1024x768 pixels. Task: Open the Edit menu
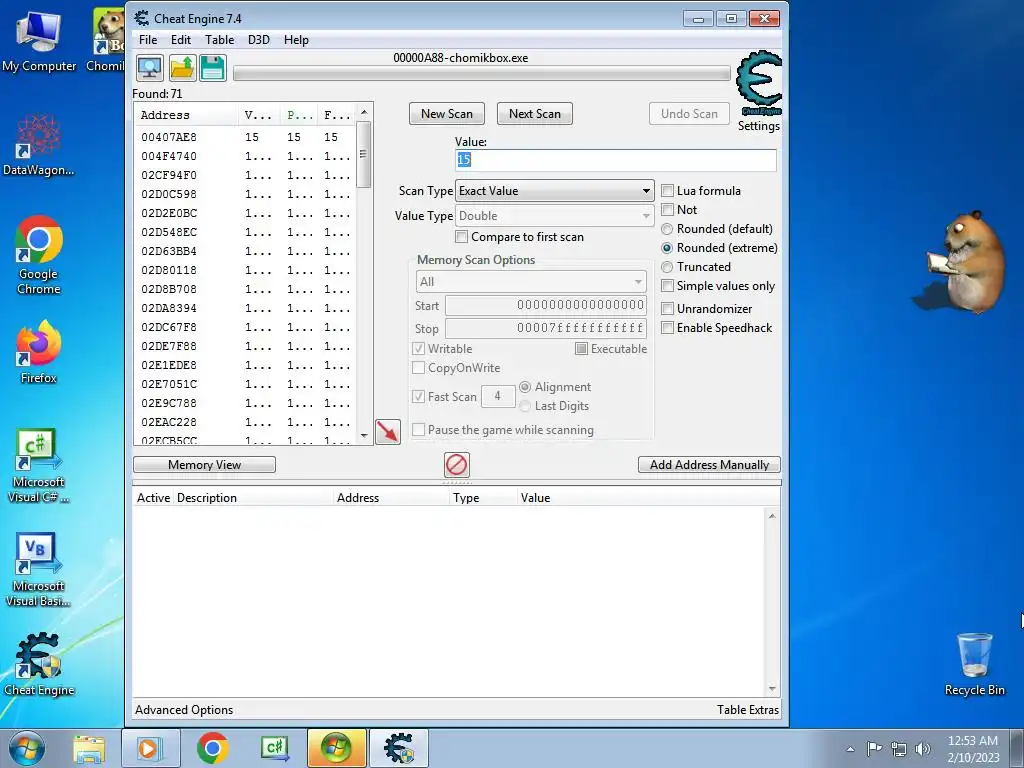(181, 40)
